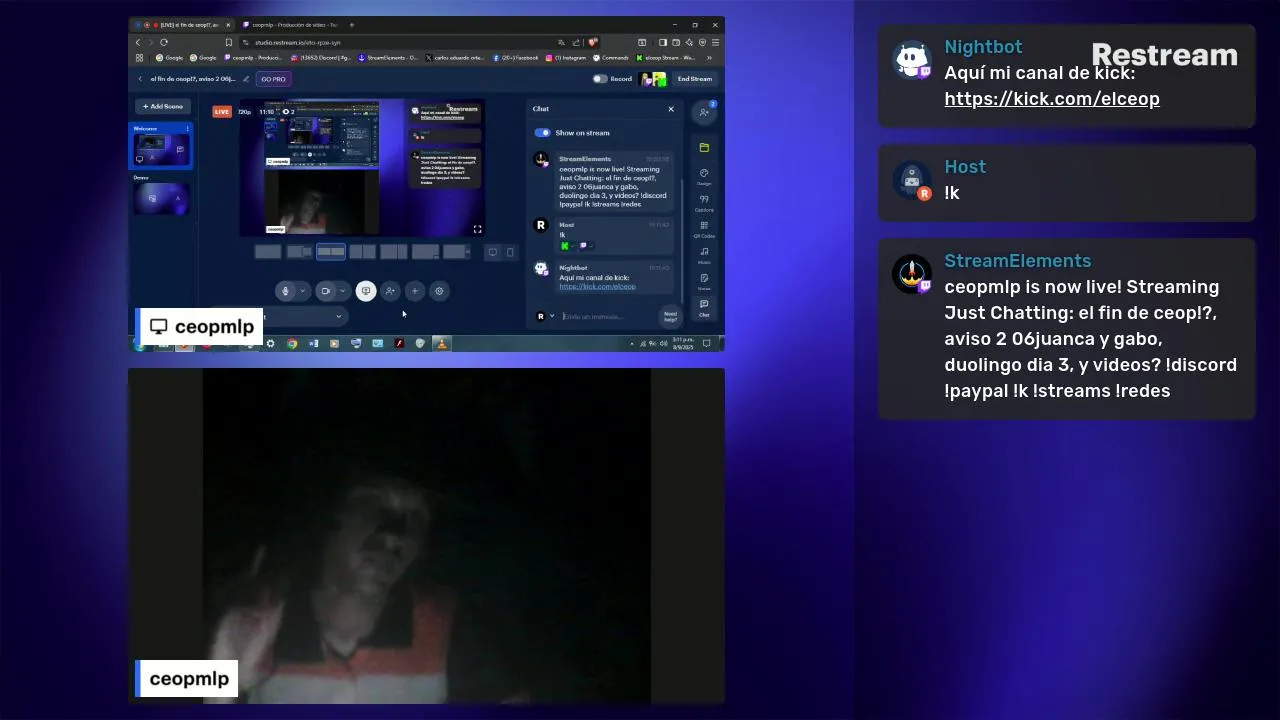The image size is (1280, 720).
Task: Open the studio settings gear icon
Action: tap(439, 291)
